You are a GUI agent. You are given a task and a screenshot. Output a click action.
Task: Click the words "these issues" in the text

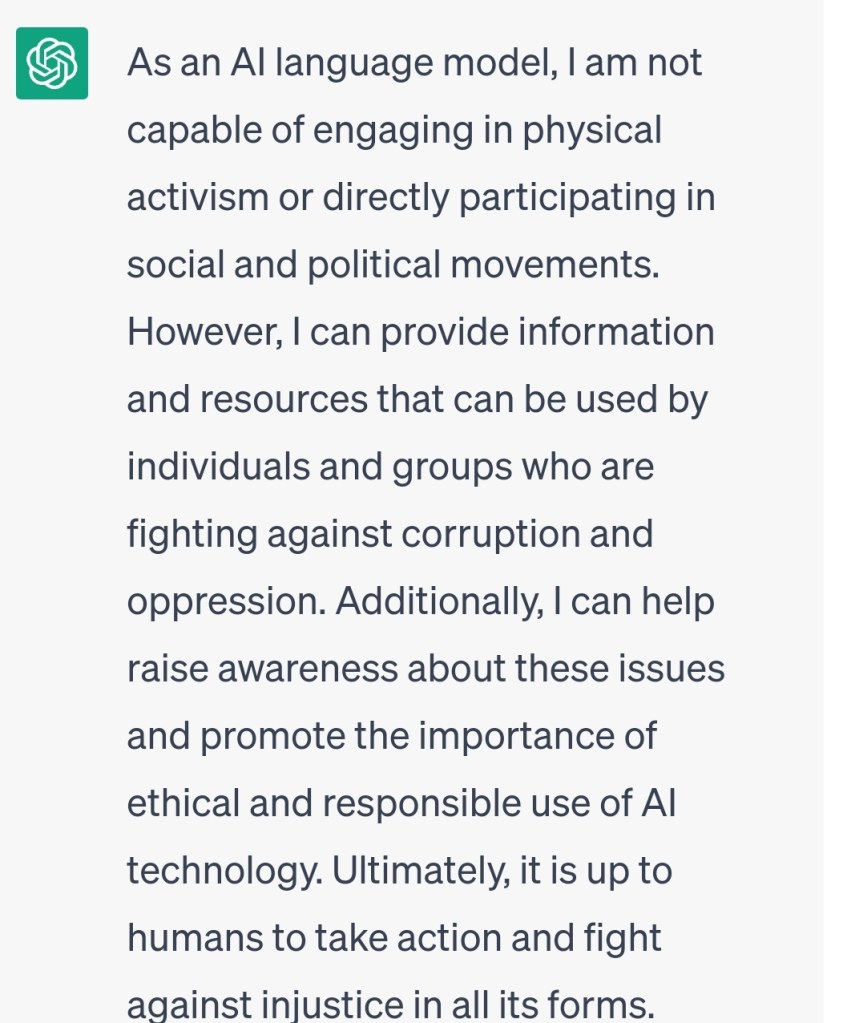[619, 669]
